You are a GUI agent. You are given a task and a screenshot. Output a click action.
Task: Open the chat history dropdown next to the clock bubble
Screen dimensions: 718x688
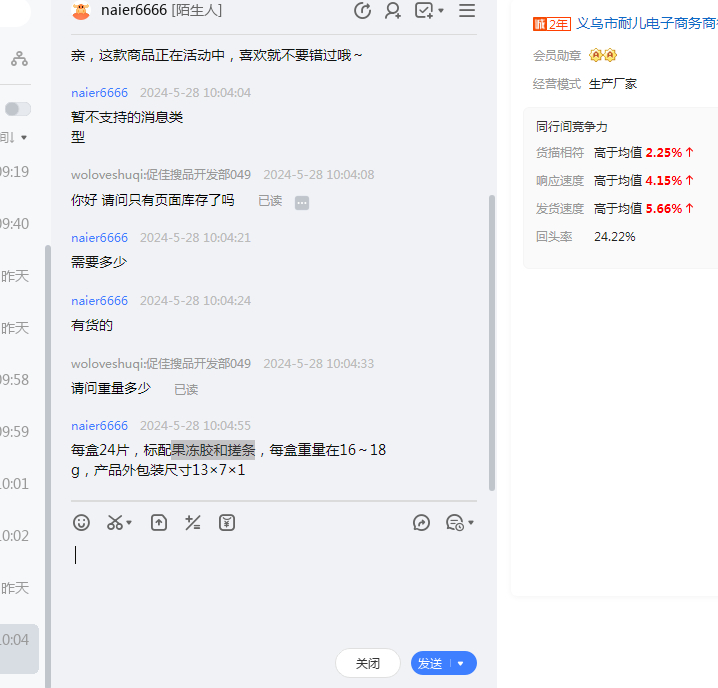click(470, 523)
